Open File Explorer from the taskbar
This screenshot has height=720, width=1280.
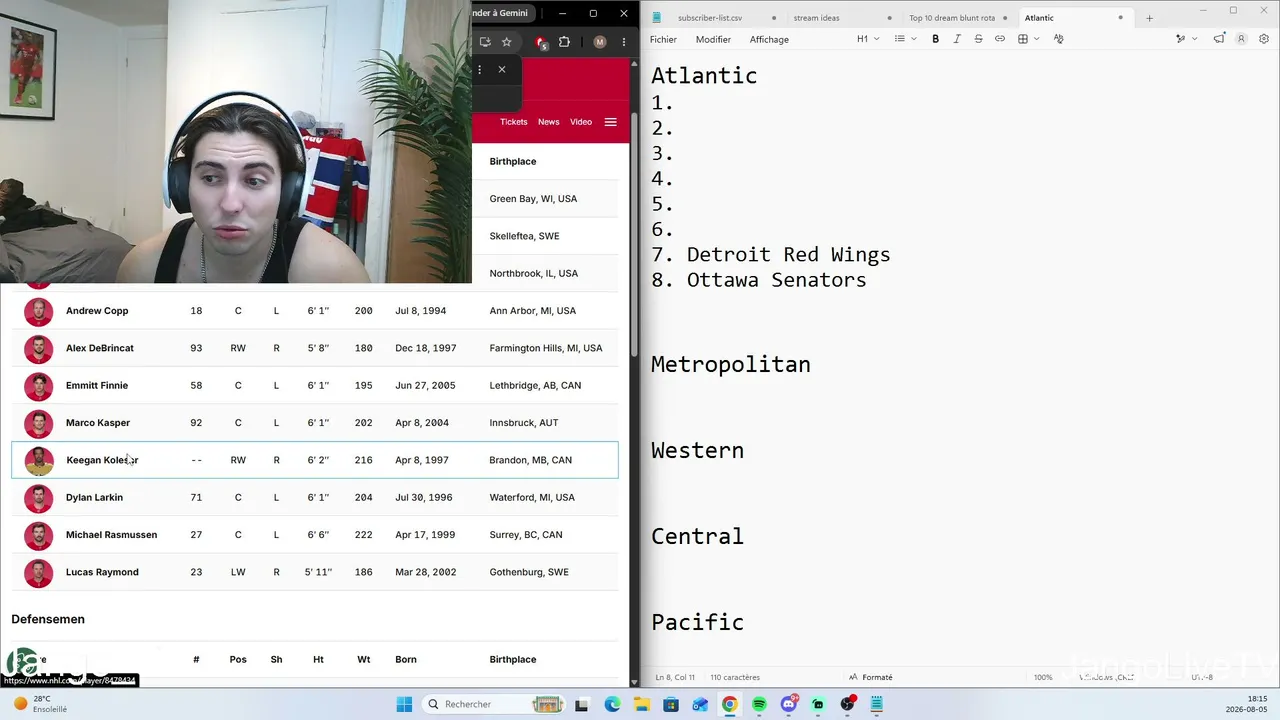(x=641, y=704)
